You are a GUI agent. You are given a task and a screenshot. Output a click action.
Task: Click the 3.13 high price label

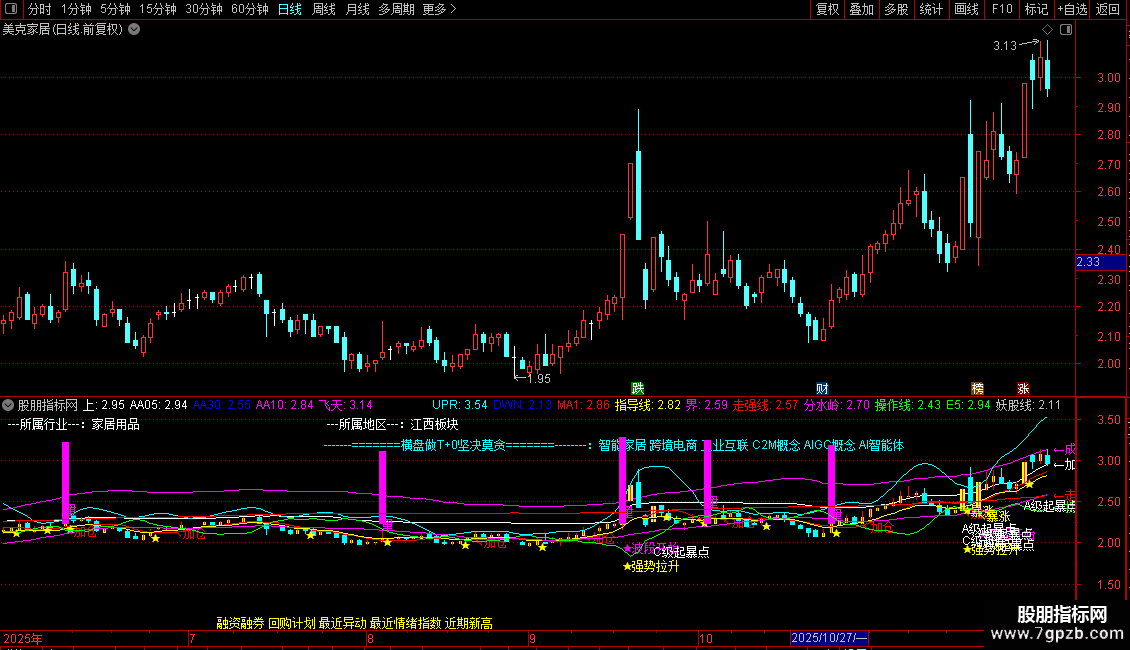click(x=1005, y=45)
